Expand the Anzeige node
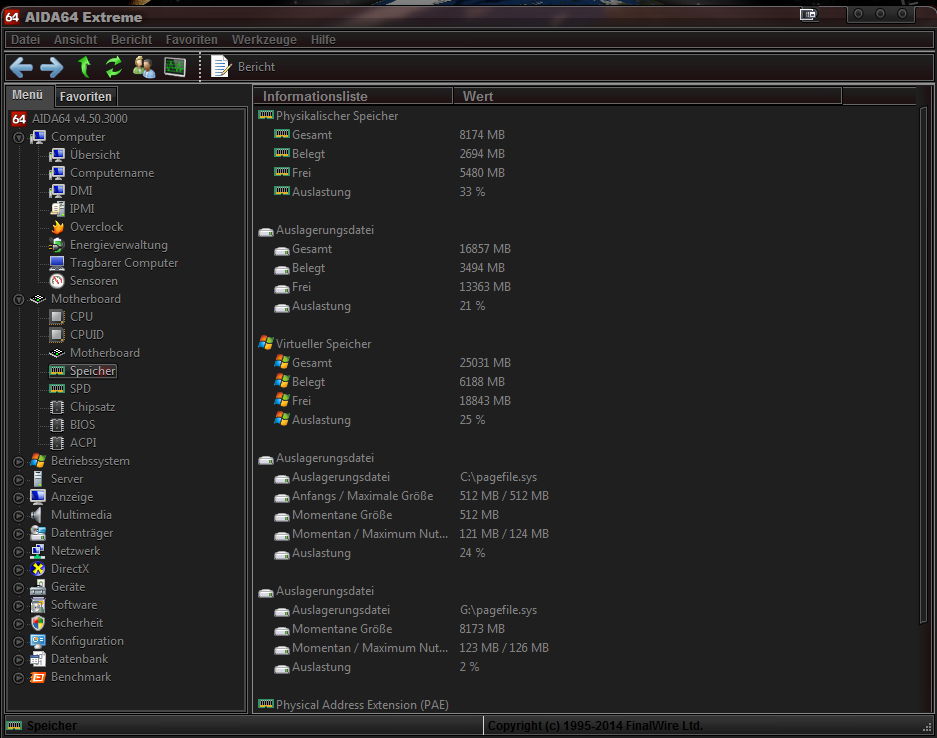This screenshot has height=738, width=937. [x=19, y=497]
